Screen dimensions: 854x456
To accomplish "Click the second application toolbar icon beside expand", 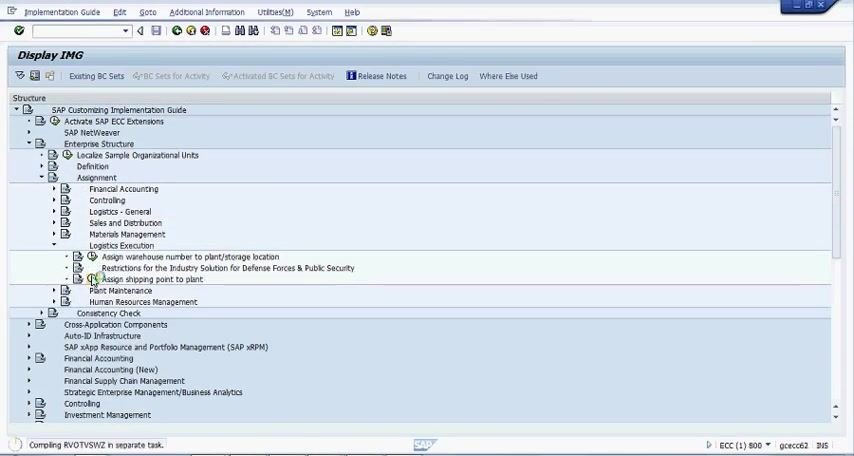I will click(35, 76).
